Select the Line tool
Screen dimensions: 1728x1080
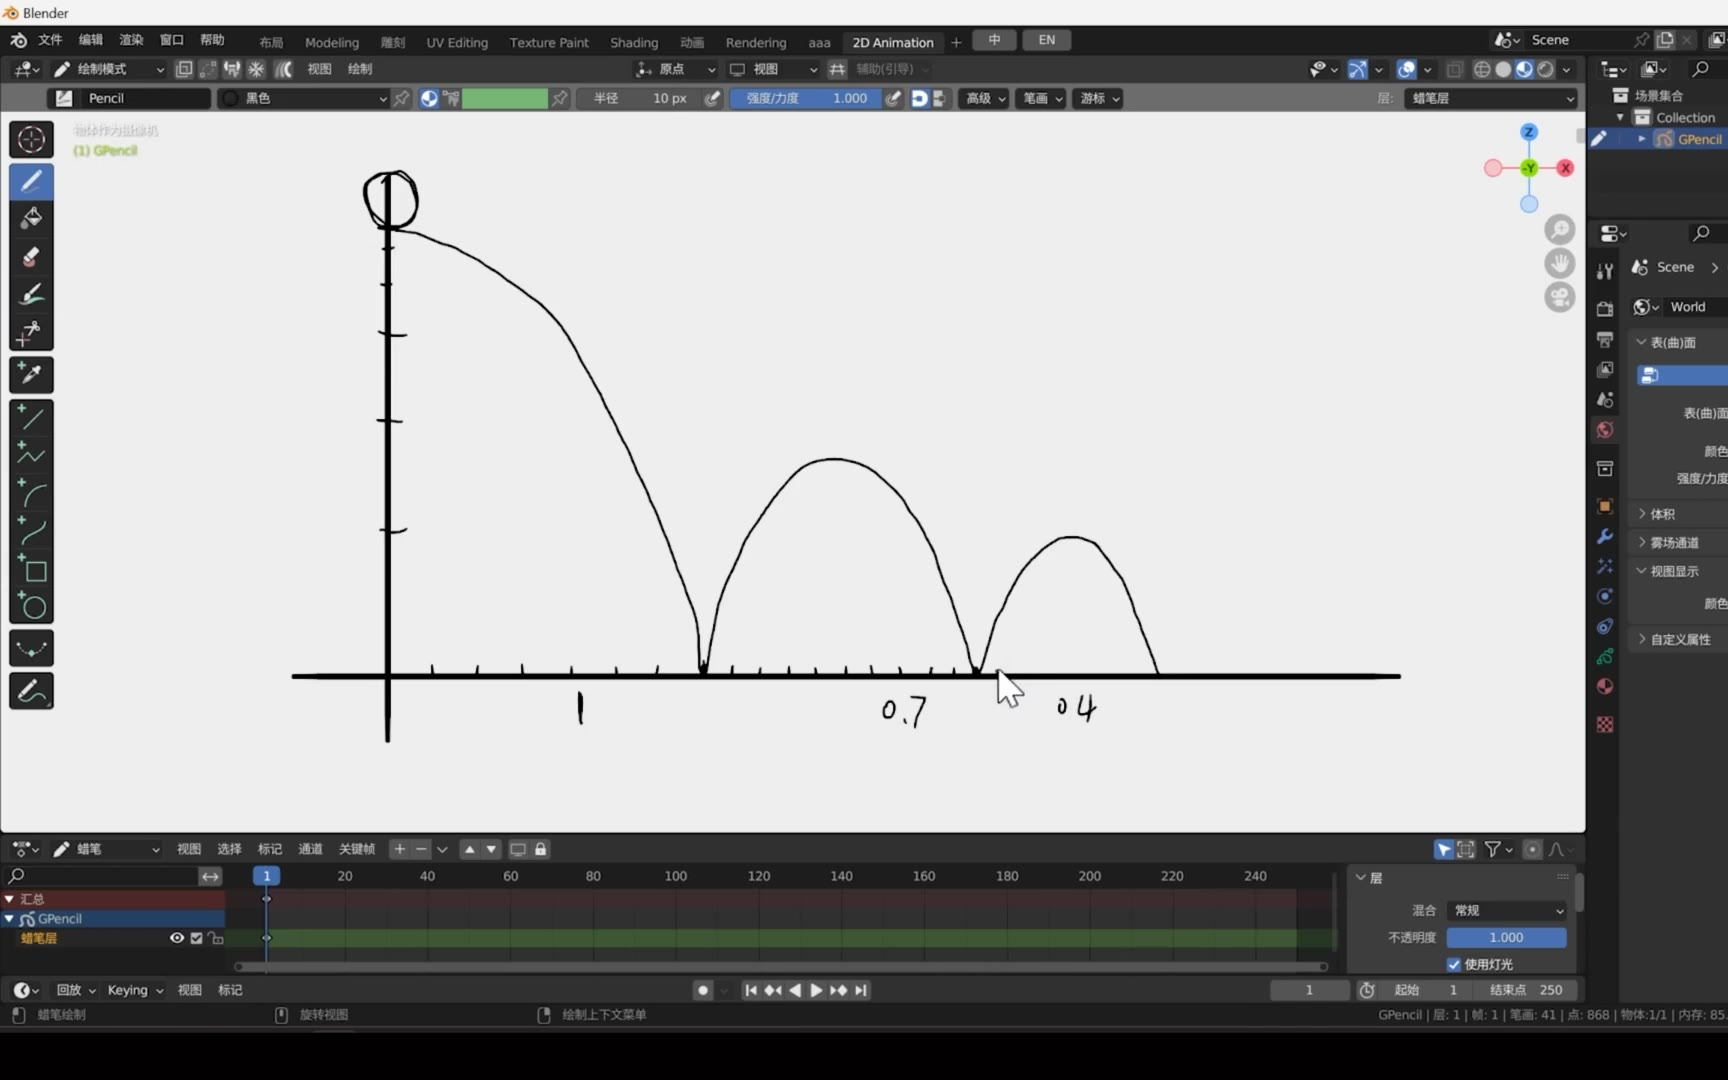point(31,418)
